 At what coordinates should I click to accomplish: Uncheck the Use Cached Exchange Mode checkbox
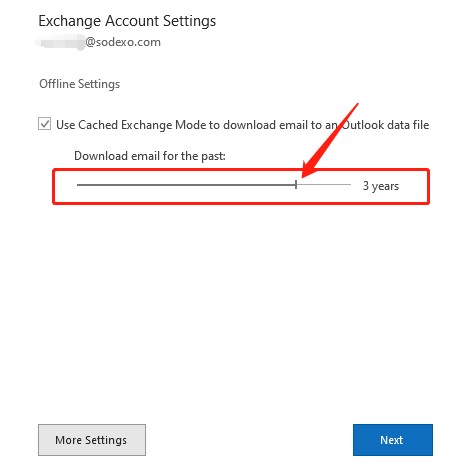click(44, 124)
